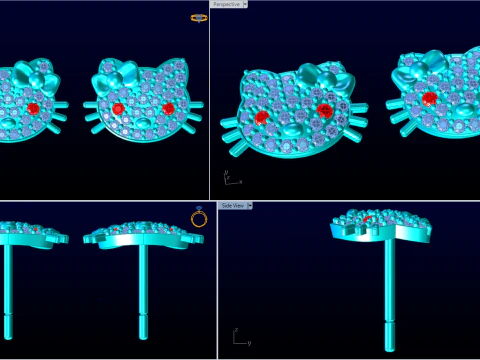
Task: Expand the Side View dropdown arrow
Action: tap(250, 206)
